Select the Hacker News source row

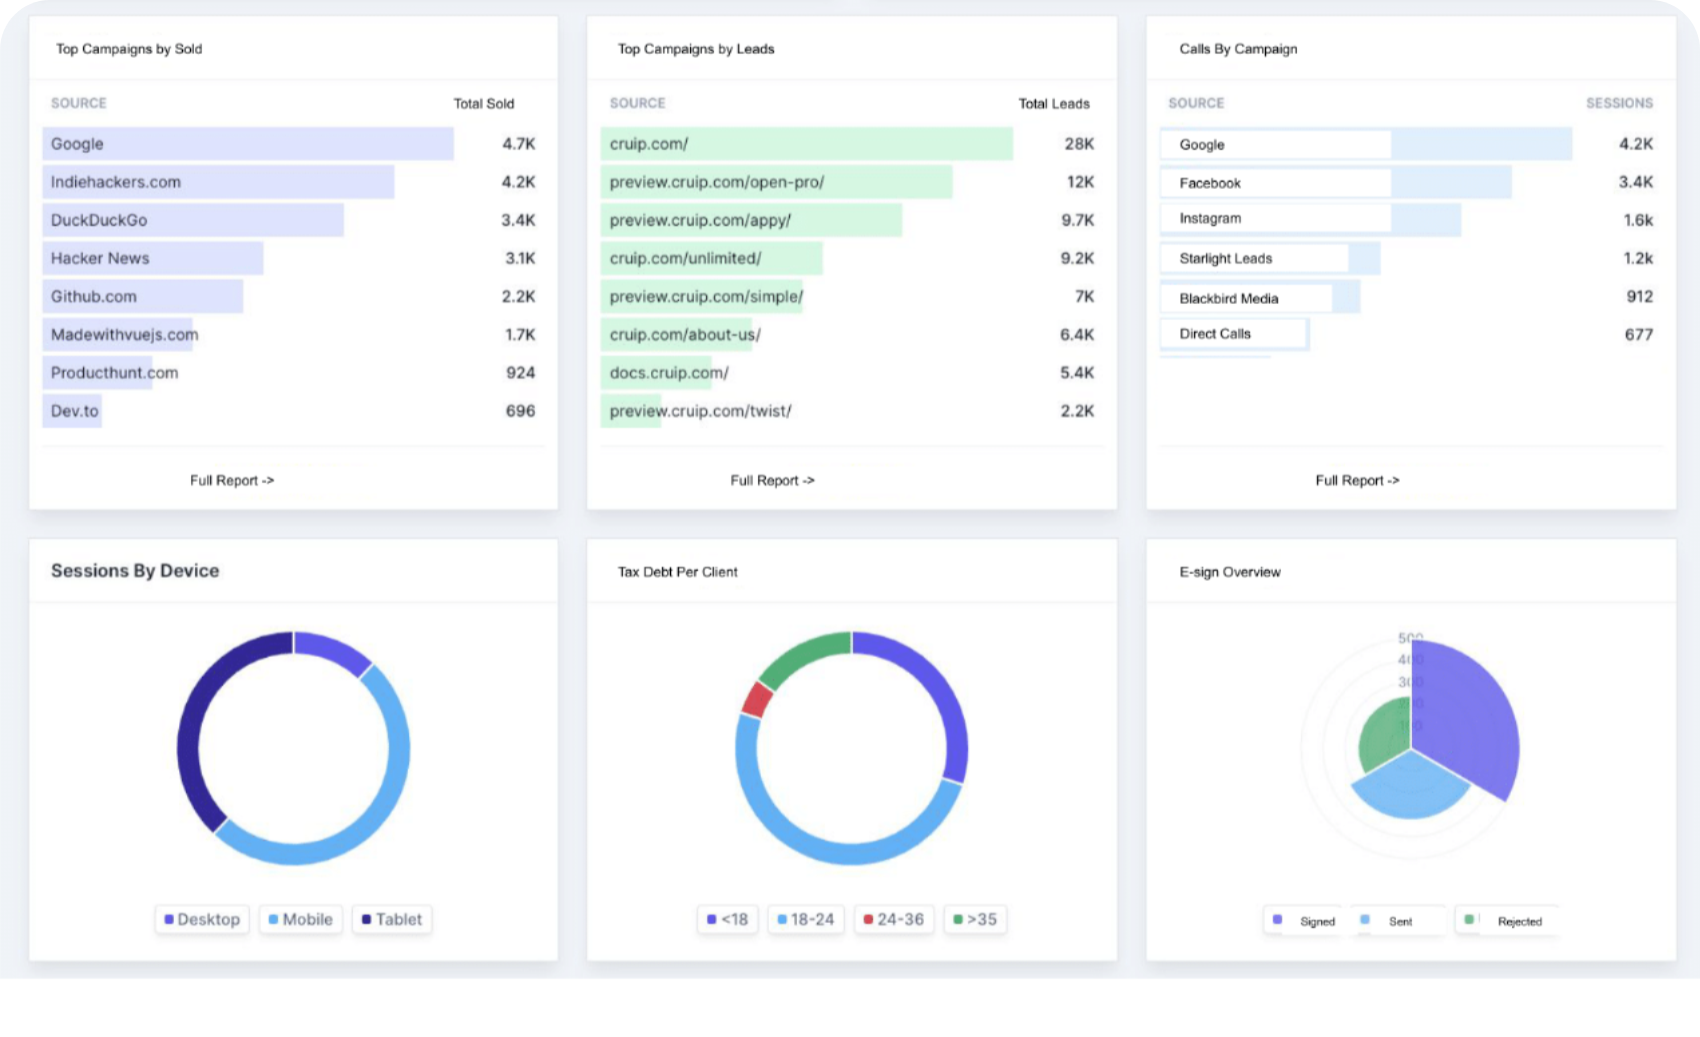click(293, 258)
